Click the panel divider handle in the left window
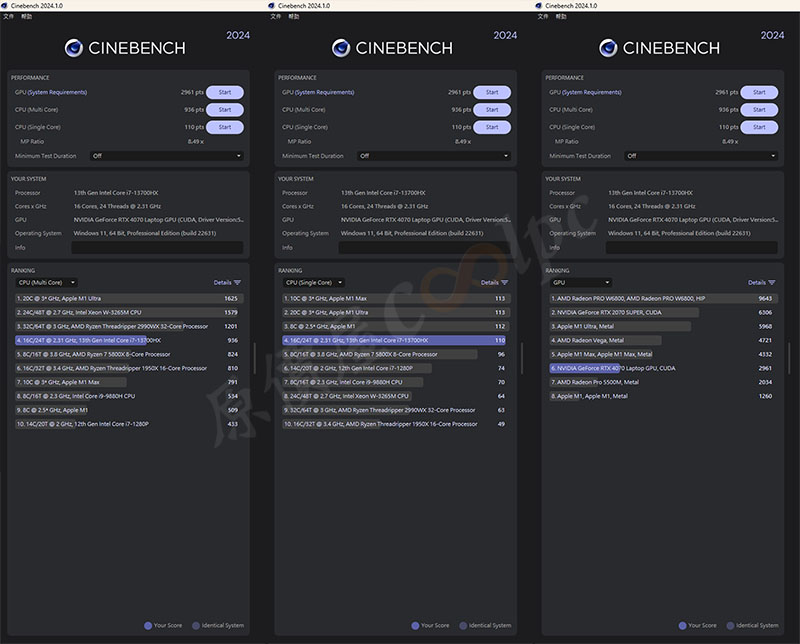Screen dimensions: 800x644 coord(254,358)
